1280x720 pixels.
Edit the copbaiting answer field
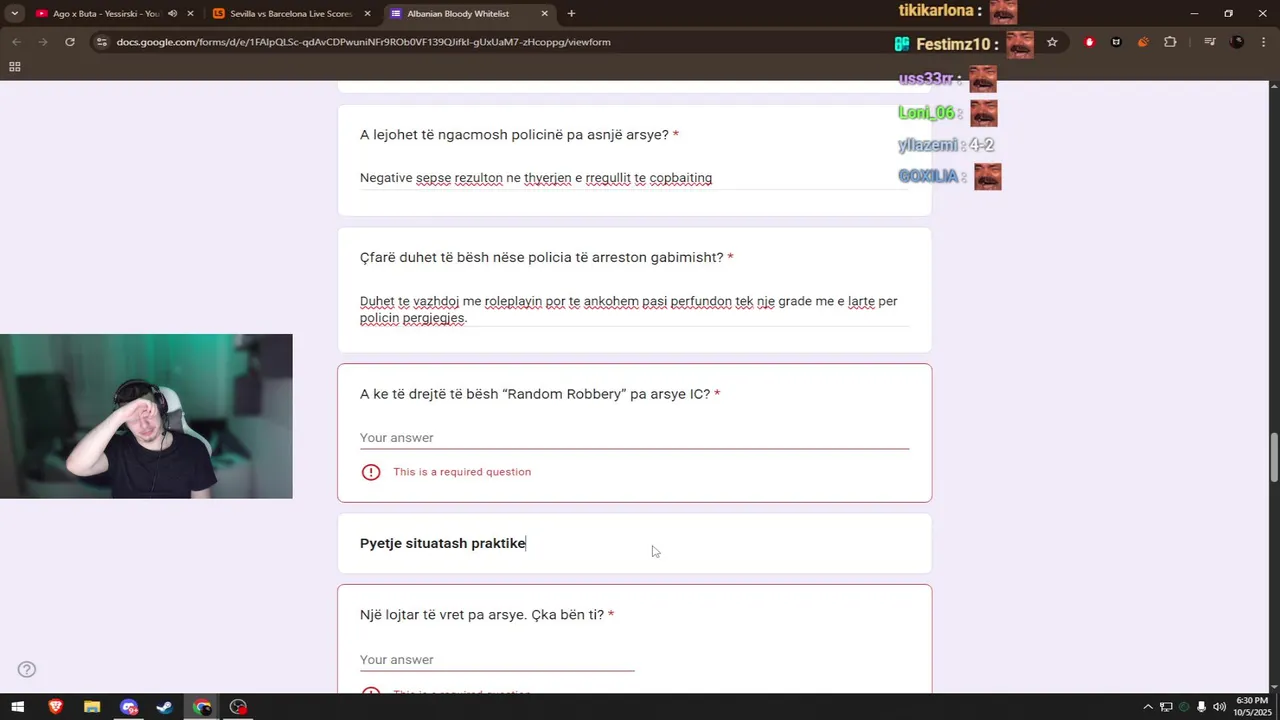(634, 178)
